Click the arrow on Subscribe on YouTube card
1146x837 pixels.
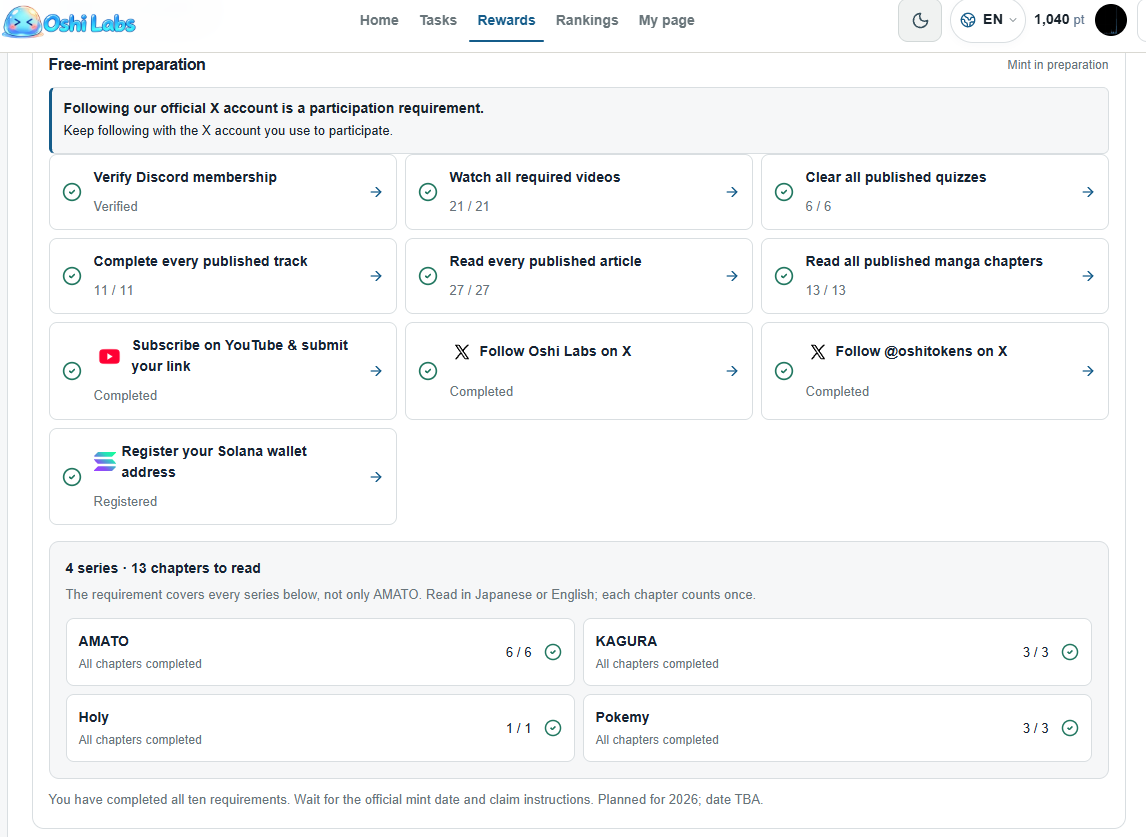[x=376, y=371]
